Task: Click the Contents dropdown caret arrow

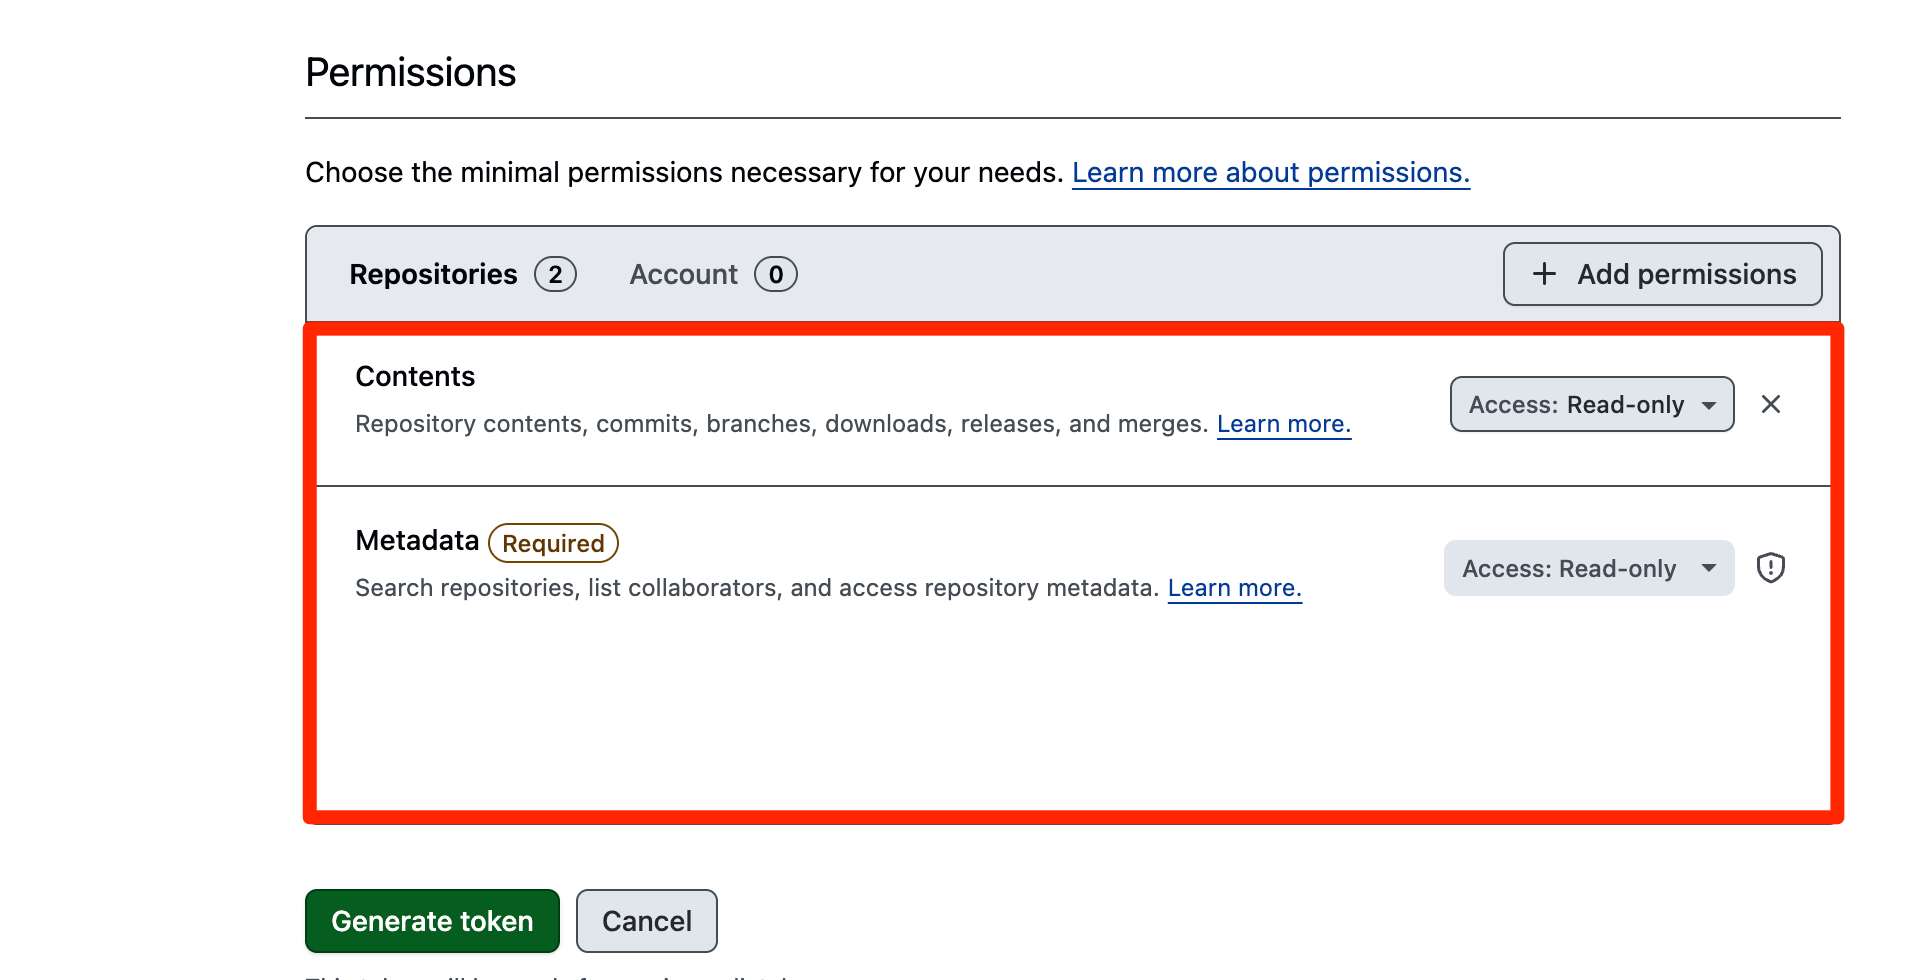Action: [x=1709, y=405]
